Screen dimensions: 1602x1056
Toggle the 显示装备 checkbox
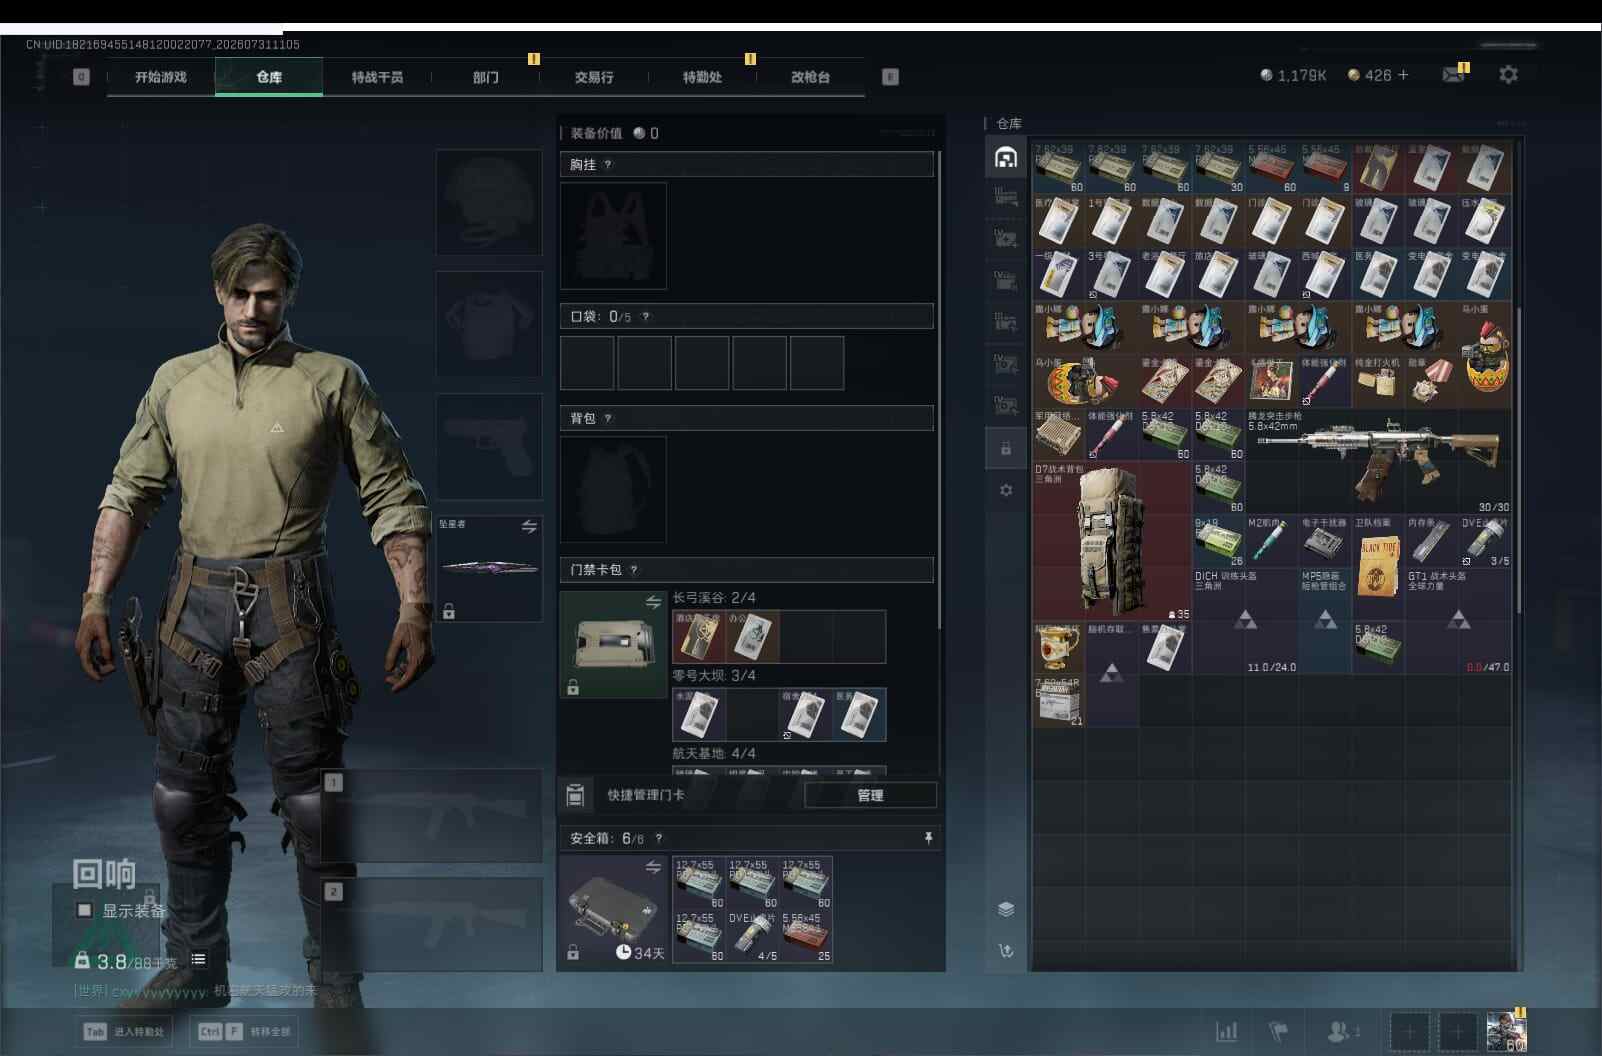(85, 910)
